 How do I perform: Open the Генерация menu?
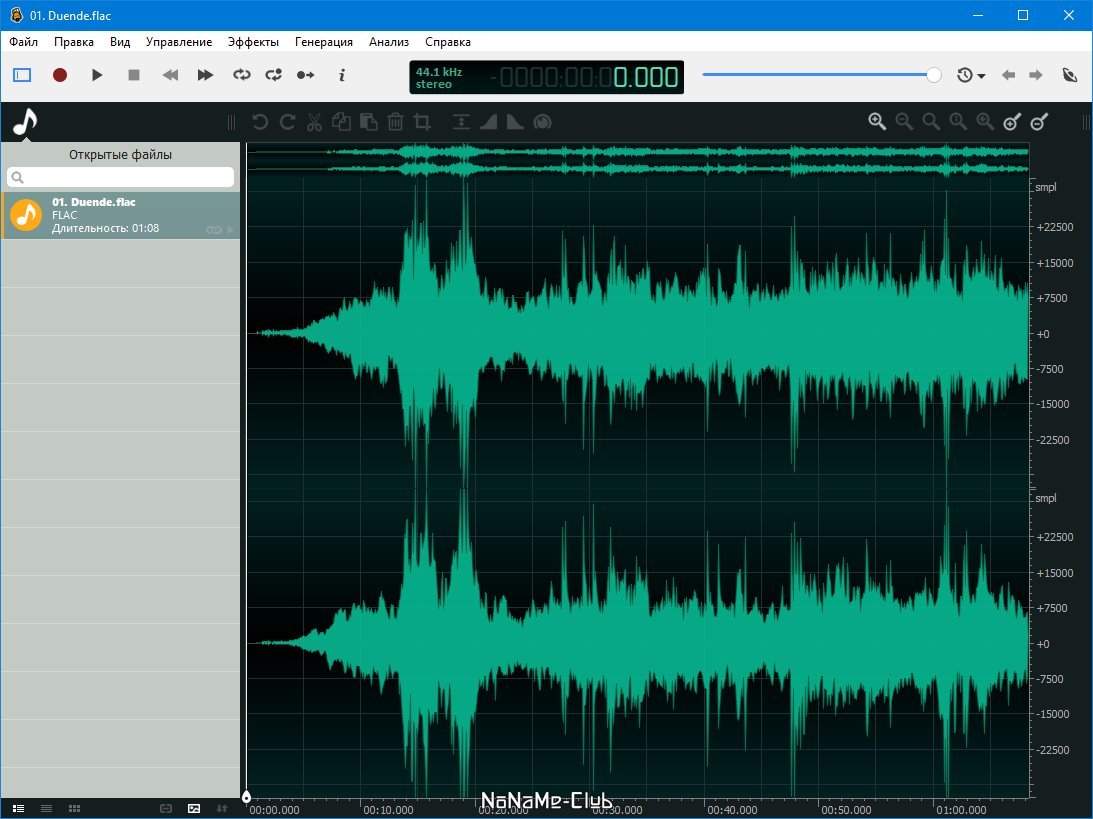click(324, 42)
